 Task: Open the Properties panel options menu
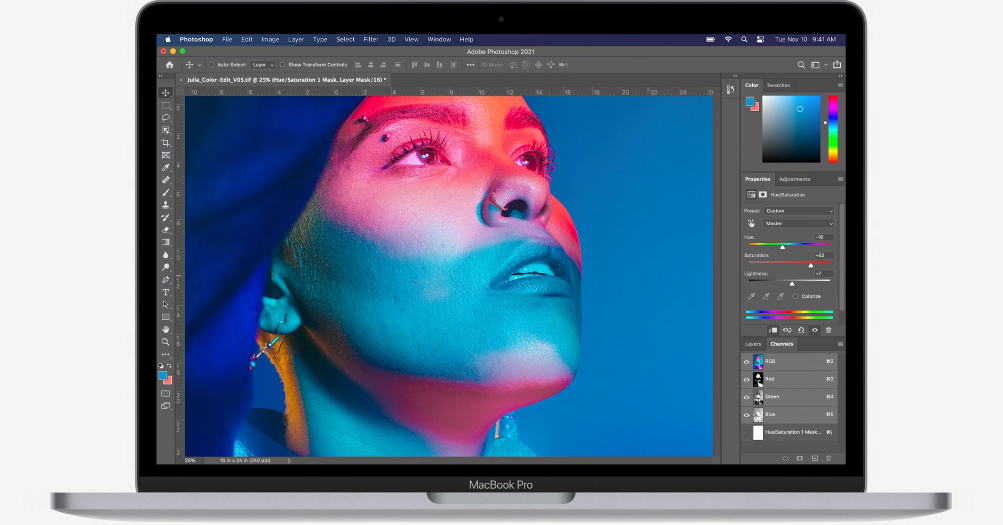tap(840, 179)
